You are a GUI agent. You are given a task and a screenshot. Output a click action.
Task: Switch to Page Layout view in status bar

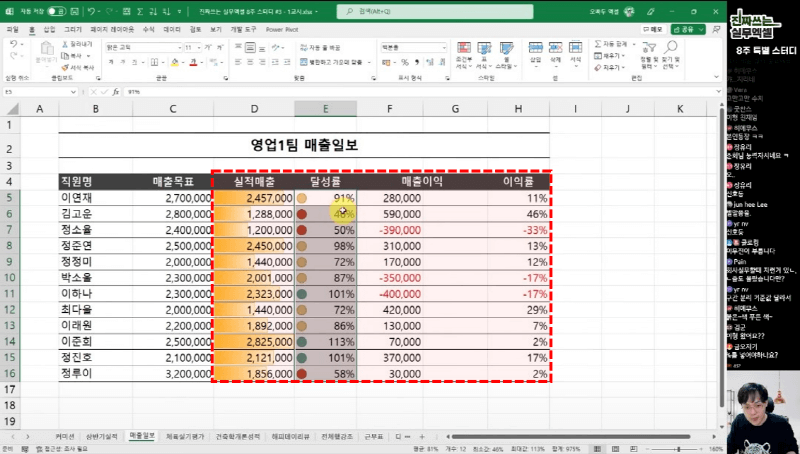tap(614, 449)
